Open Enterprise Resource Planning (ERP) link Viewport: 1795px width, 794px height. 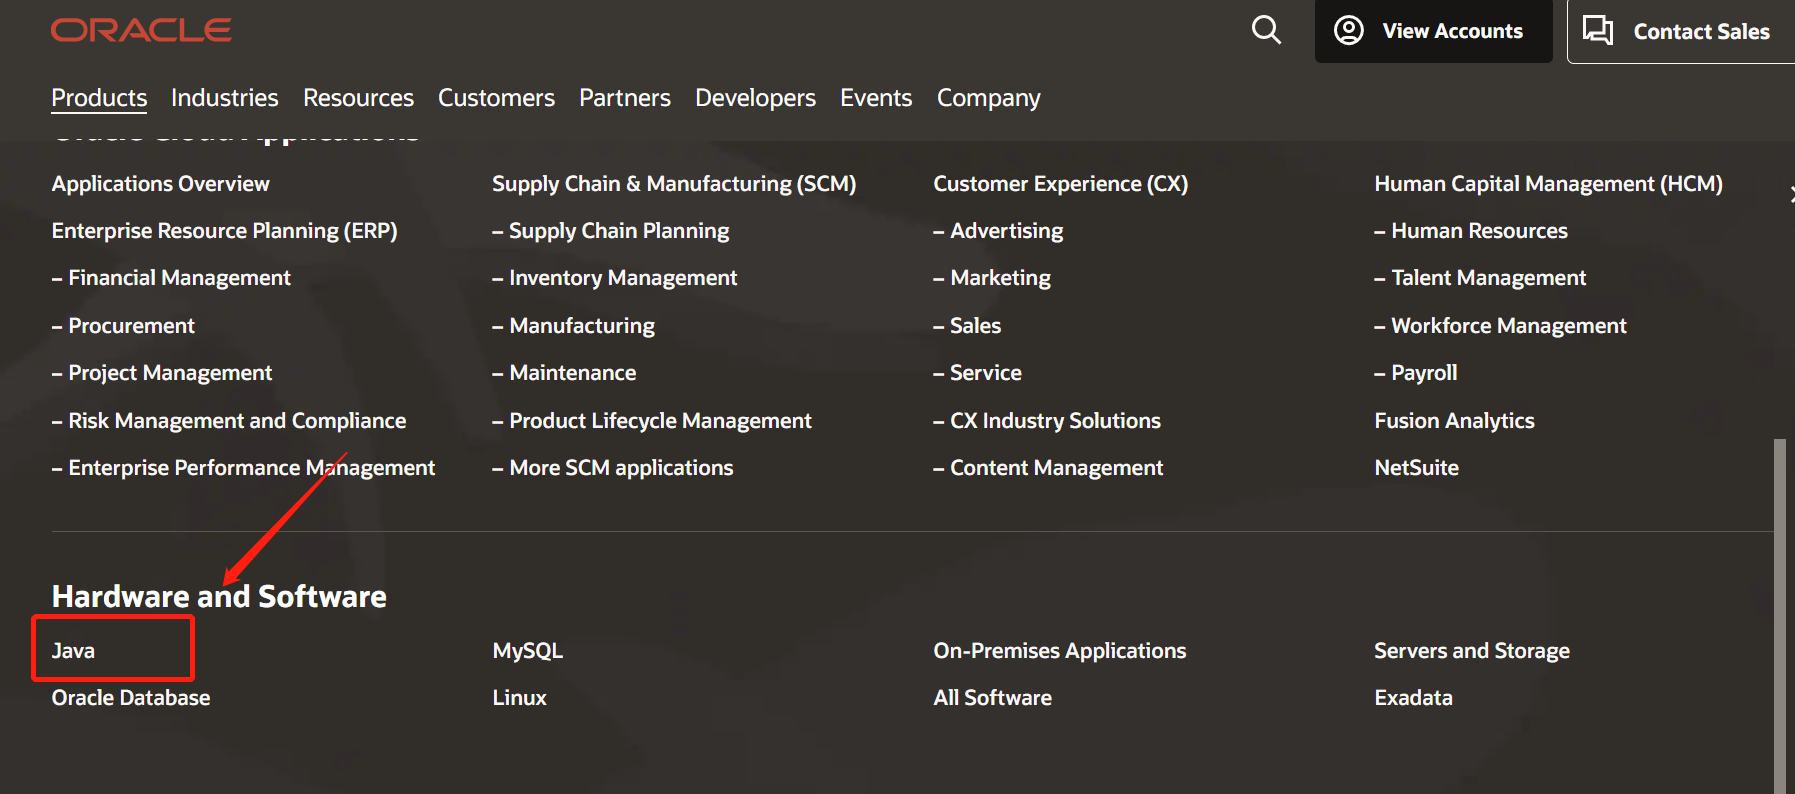click(x=224, y=231)
